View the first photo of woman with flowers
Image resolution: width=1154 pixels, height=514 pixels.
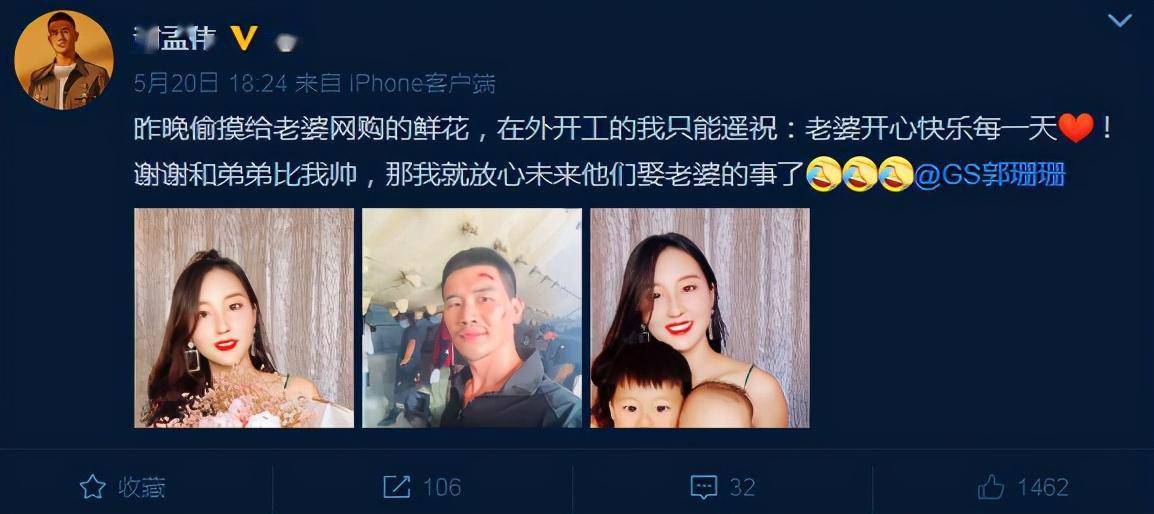coord(244,317)
